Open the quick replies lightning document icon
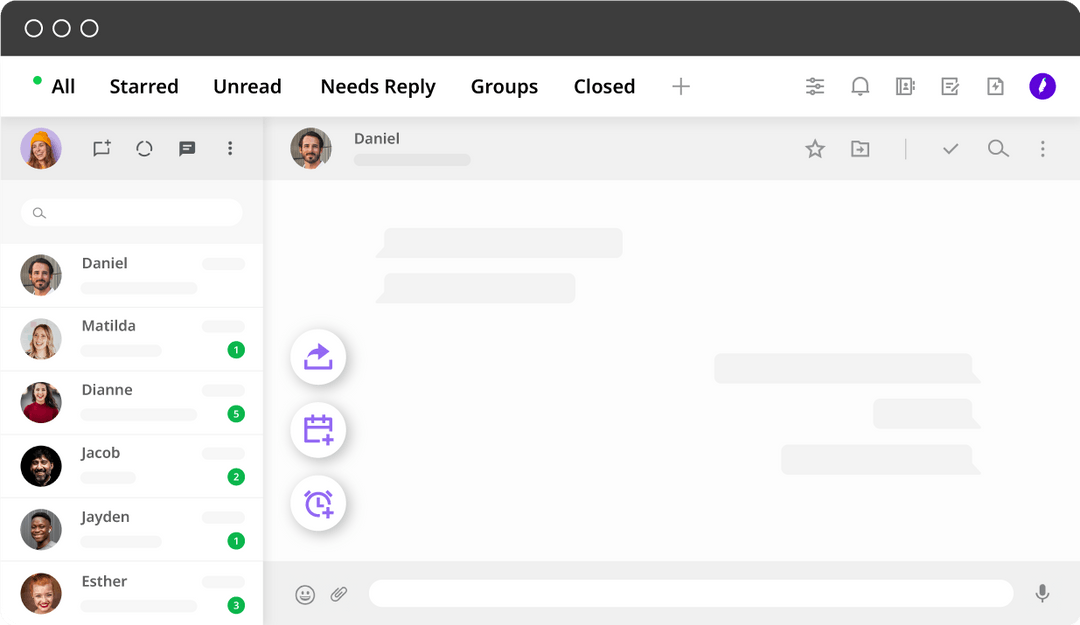 [995, 86]
